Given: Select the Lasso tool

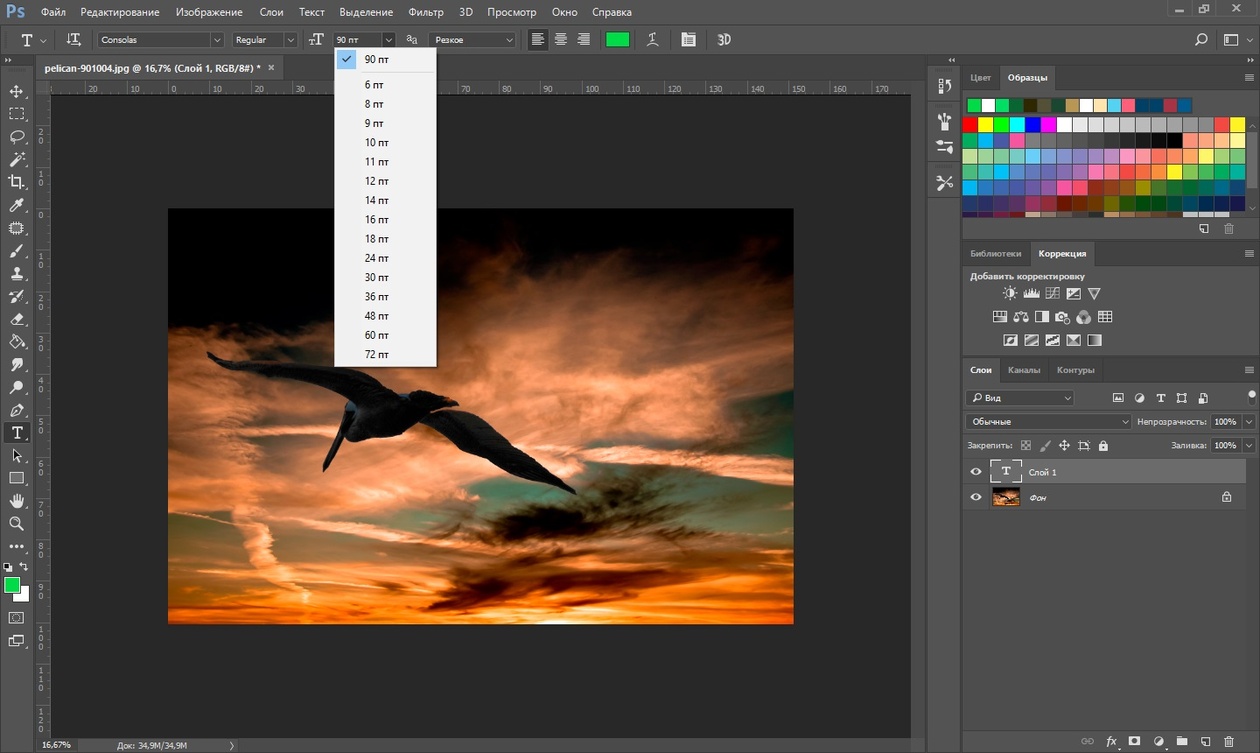Looking at the screenshot, I should coord(17,137).
